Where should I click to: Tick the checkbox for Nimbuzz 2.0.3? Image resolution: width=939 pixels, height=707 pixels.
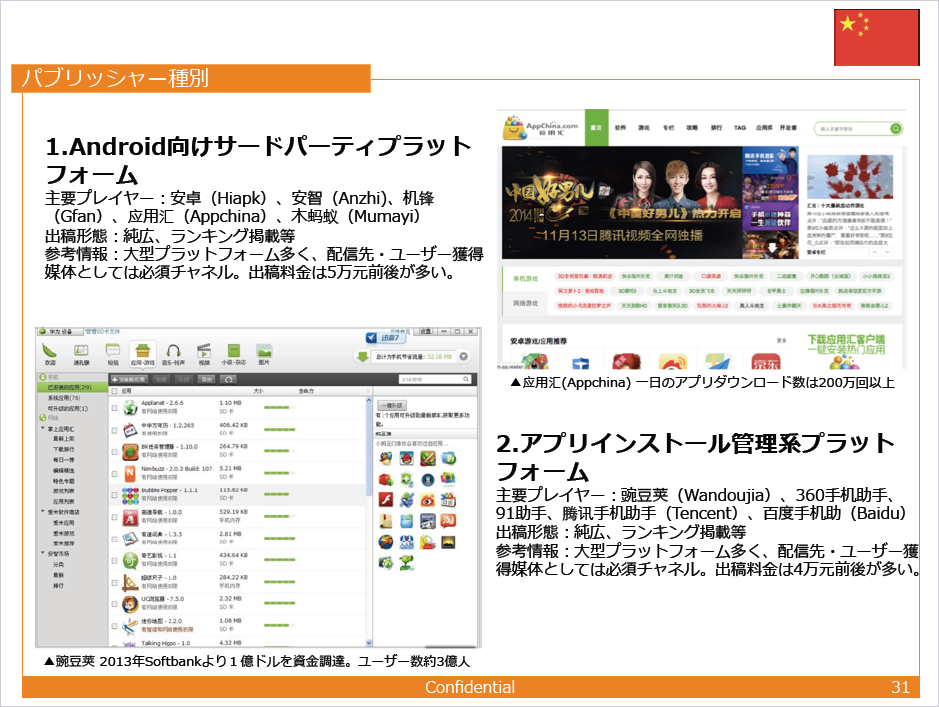click(114, 474)
